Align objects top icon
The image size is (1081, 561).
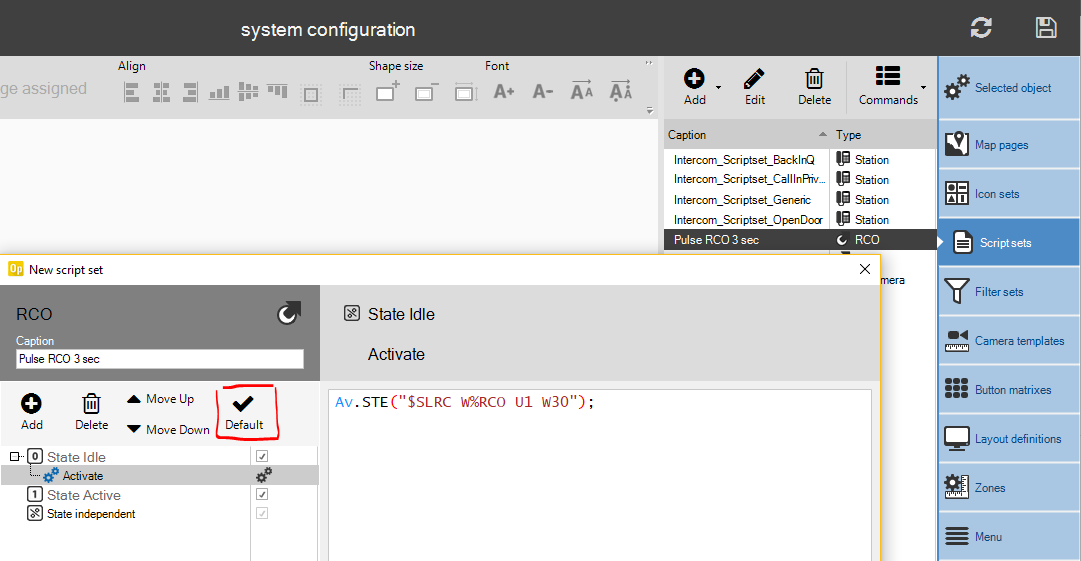coord(277,90)
